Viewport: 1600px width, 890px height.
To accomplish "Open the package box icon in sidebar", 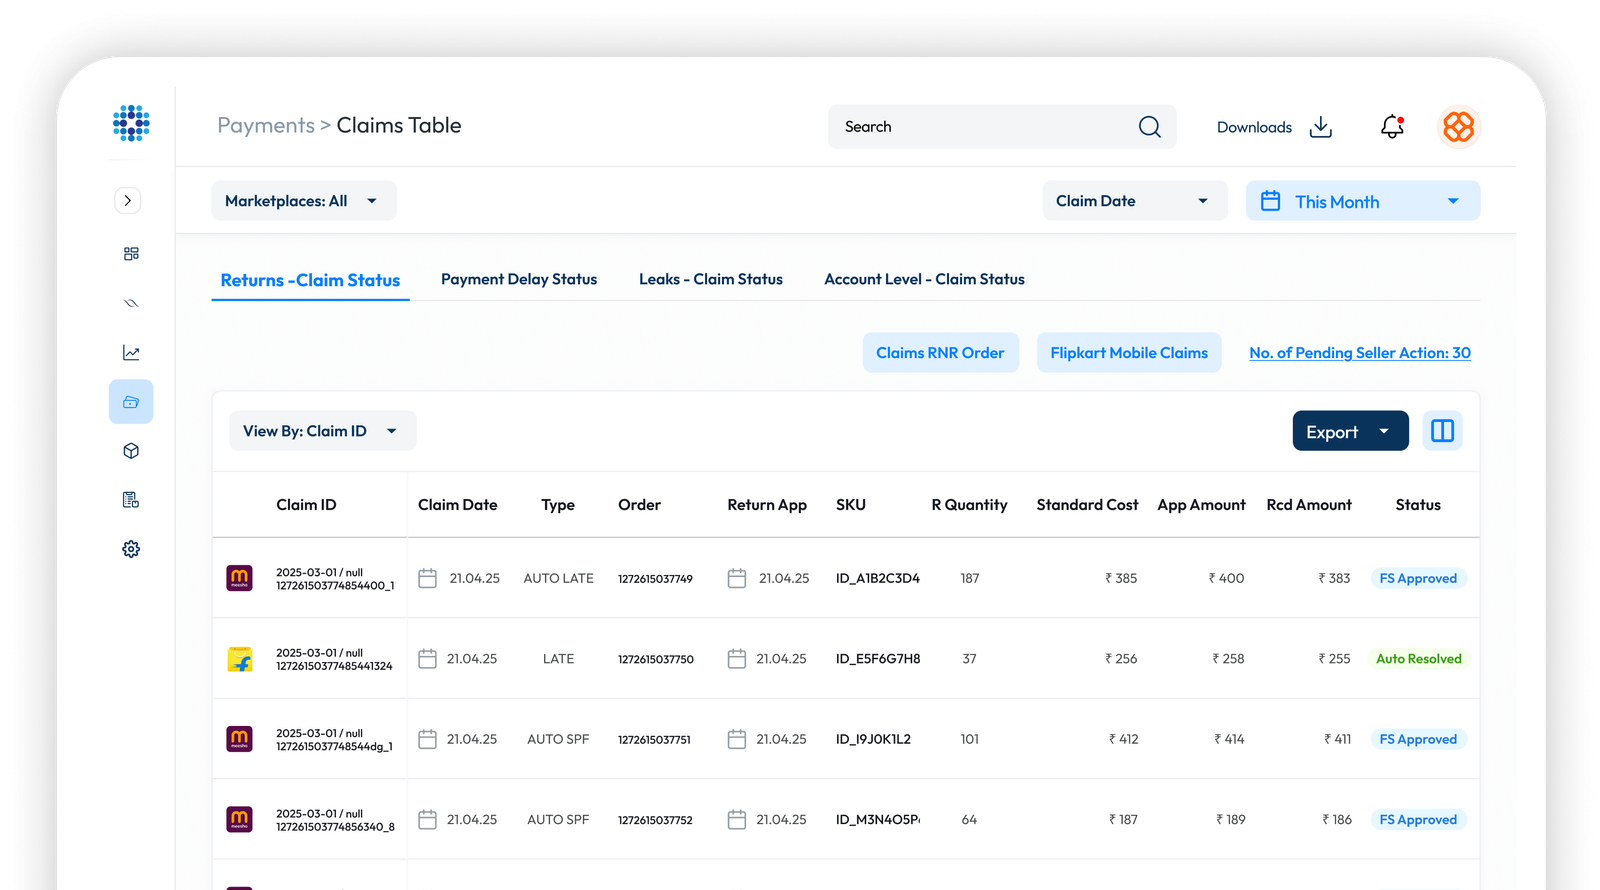I will click(131, 451).
